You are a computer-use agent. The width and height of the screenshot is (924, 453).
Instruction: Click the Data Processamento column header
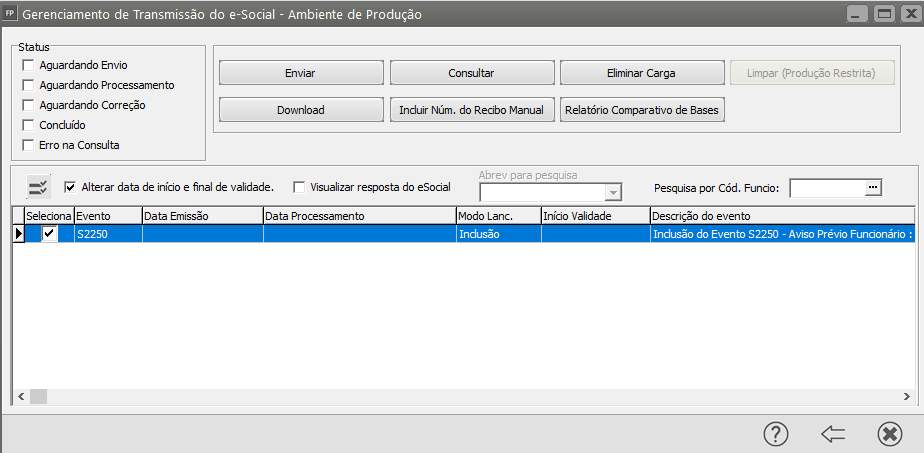coord(359,216)
